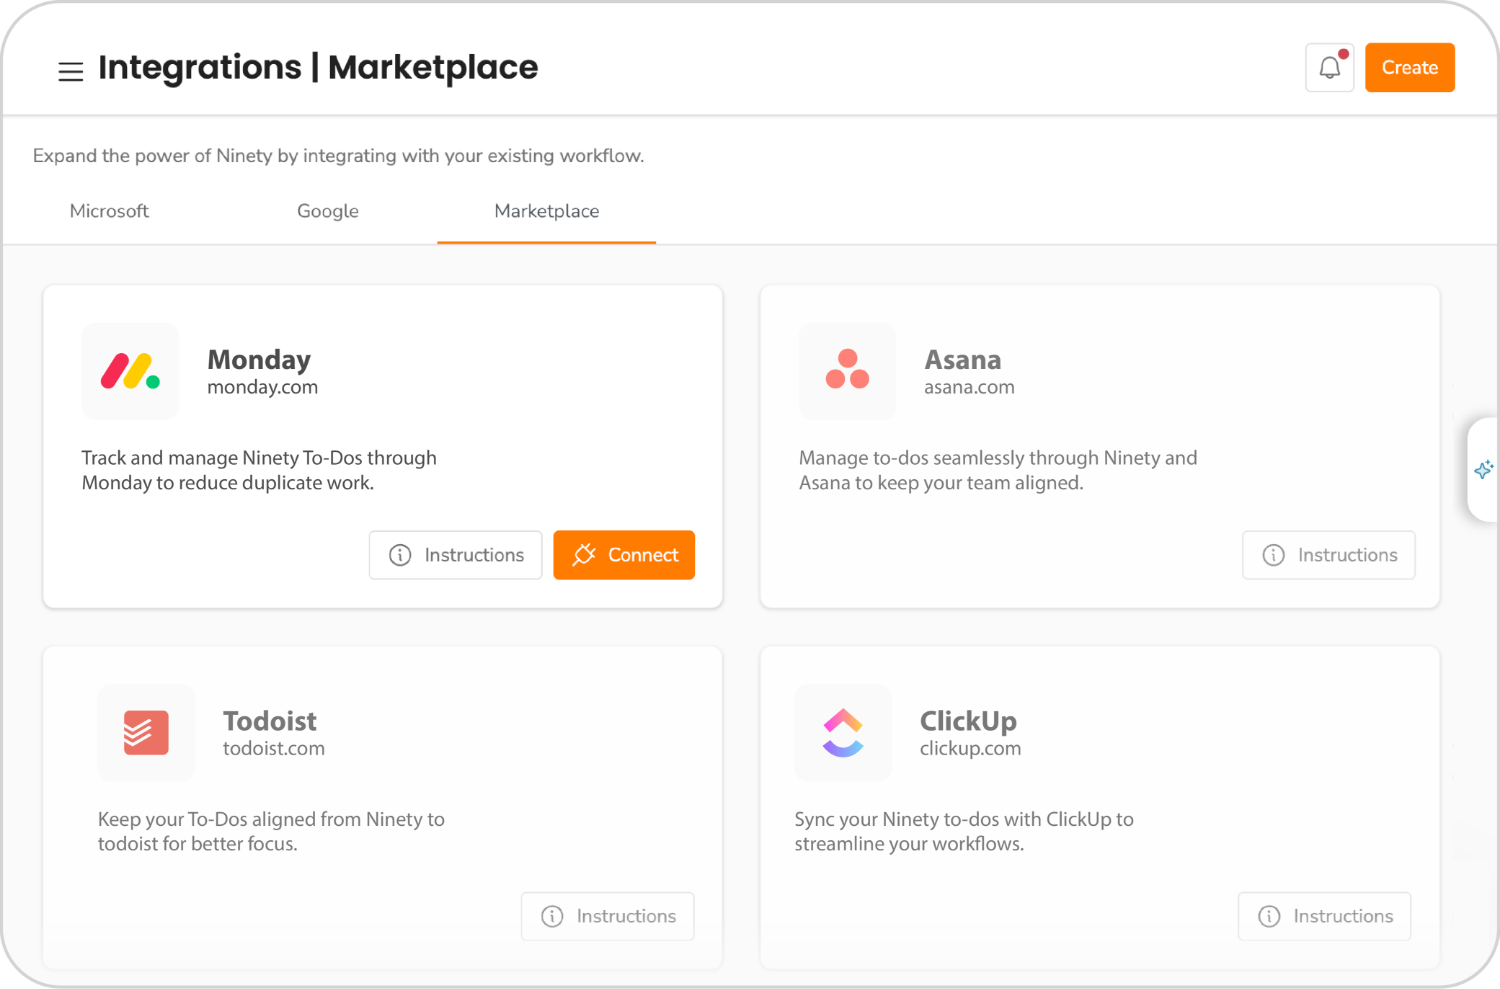
Task: Click the info icon on Asana's Instructions button
Action: (x=1273, y=555)
